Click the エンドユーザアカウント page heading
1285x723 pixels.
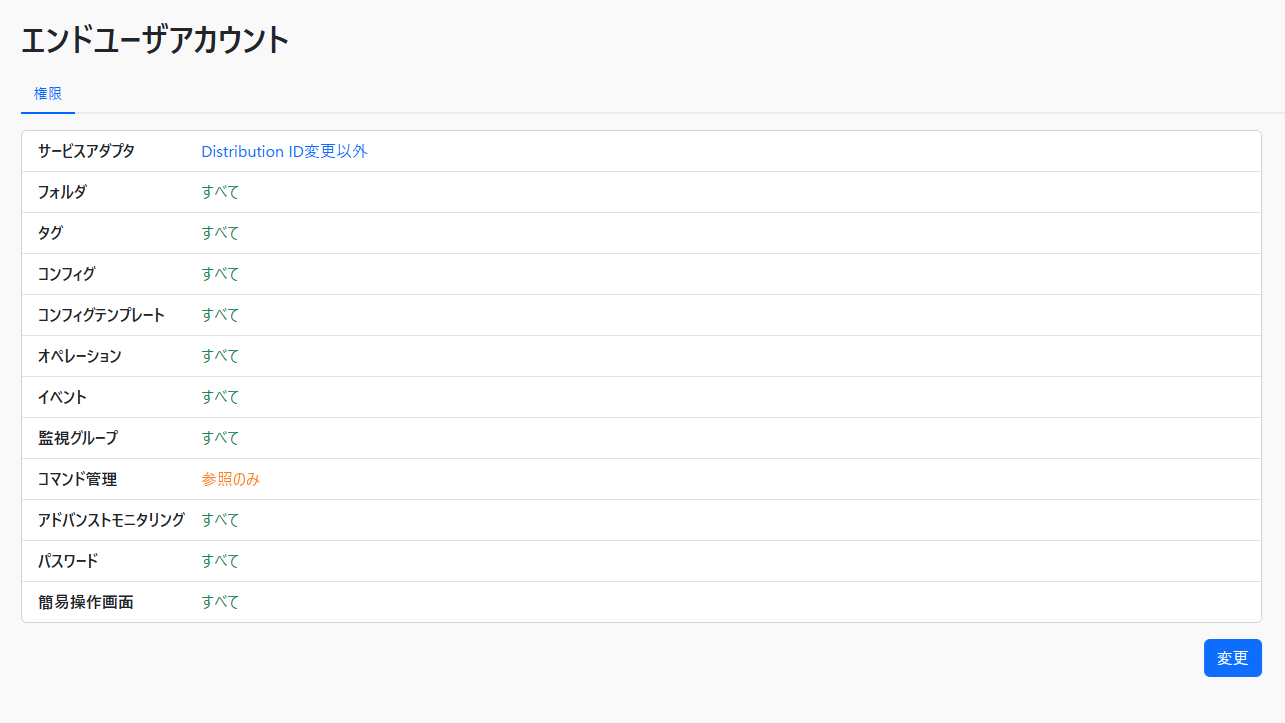point(155,40)
